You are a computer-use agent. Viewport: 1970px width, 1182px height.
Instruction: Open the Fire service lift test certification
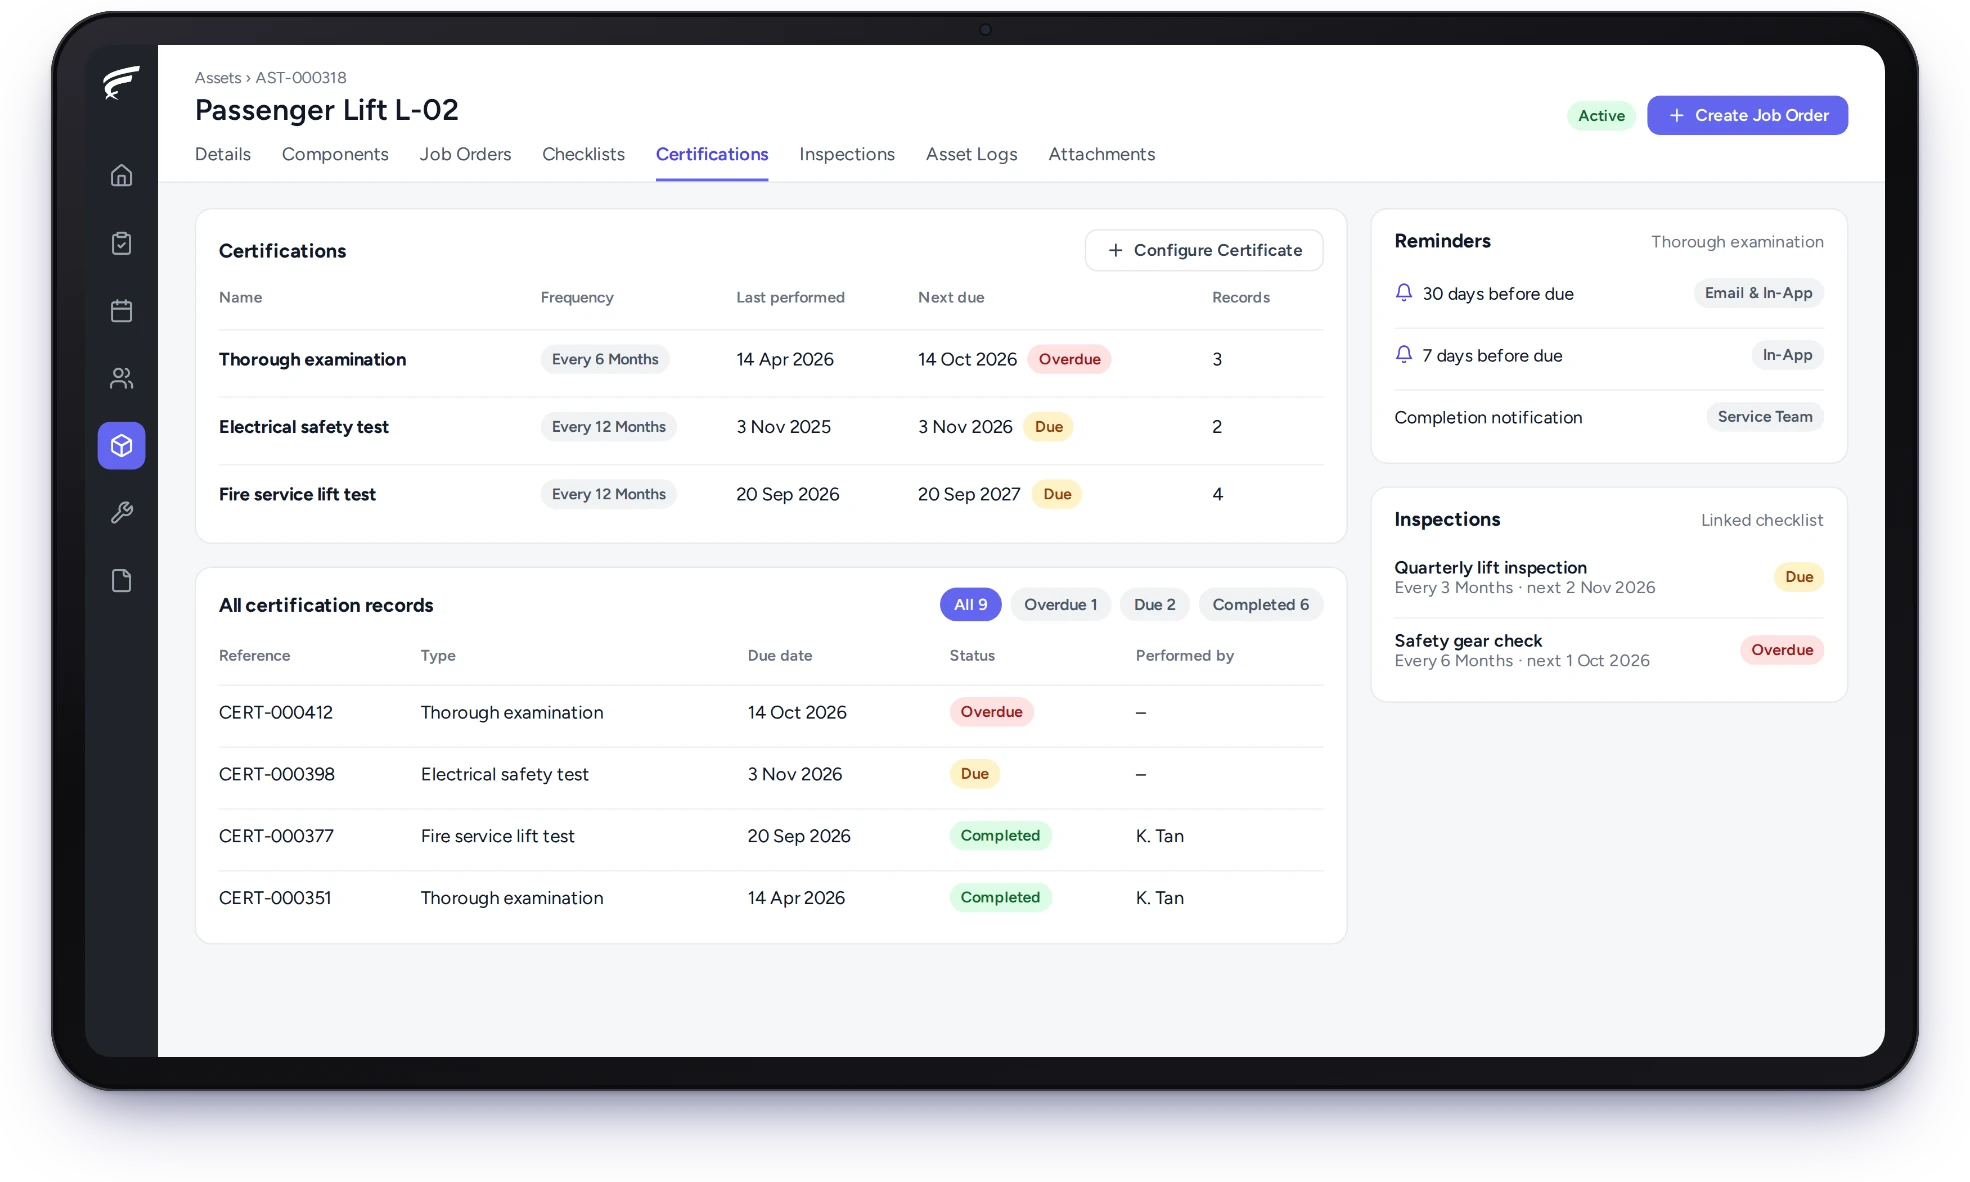771,494
